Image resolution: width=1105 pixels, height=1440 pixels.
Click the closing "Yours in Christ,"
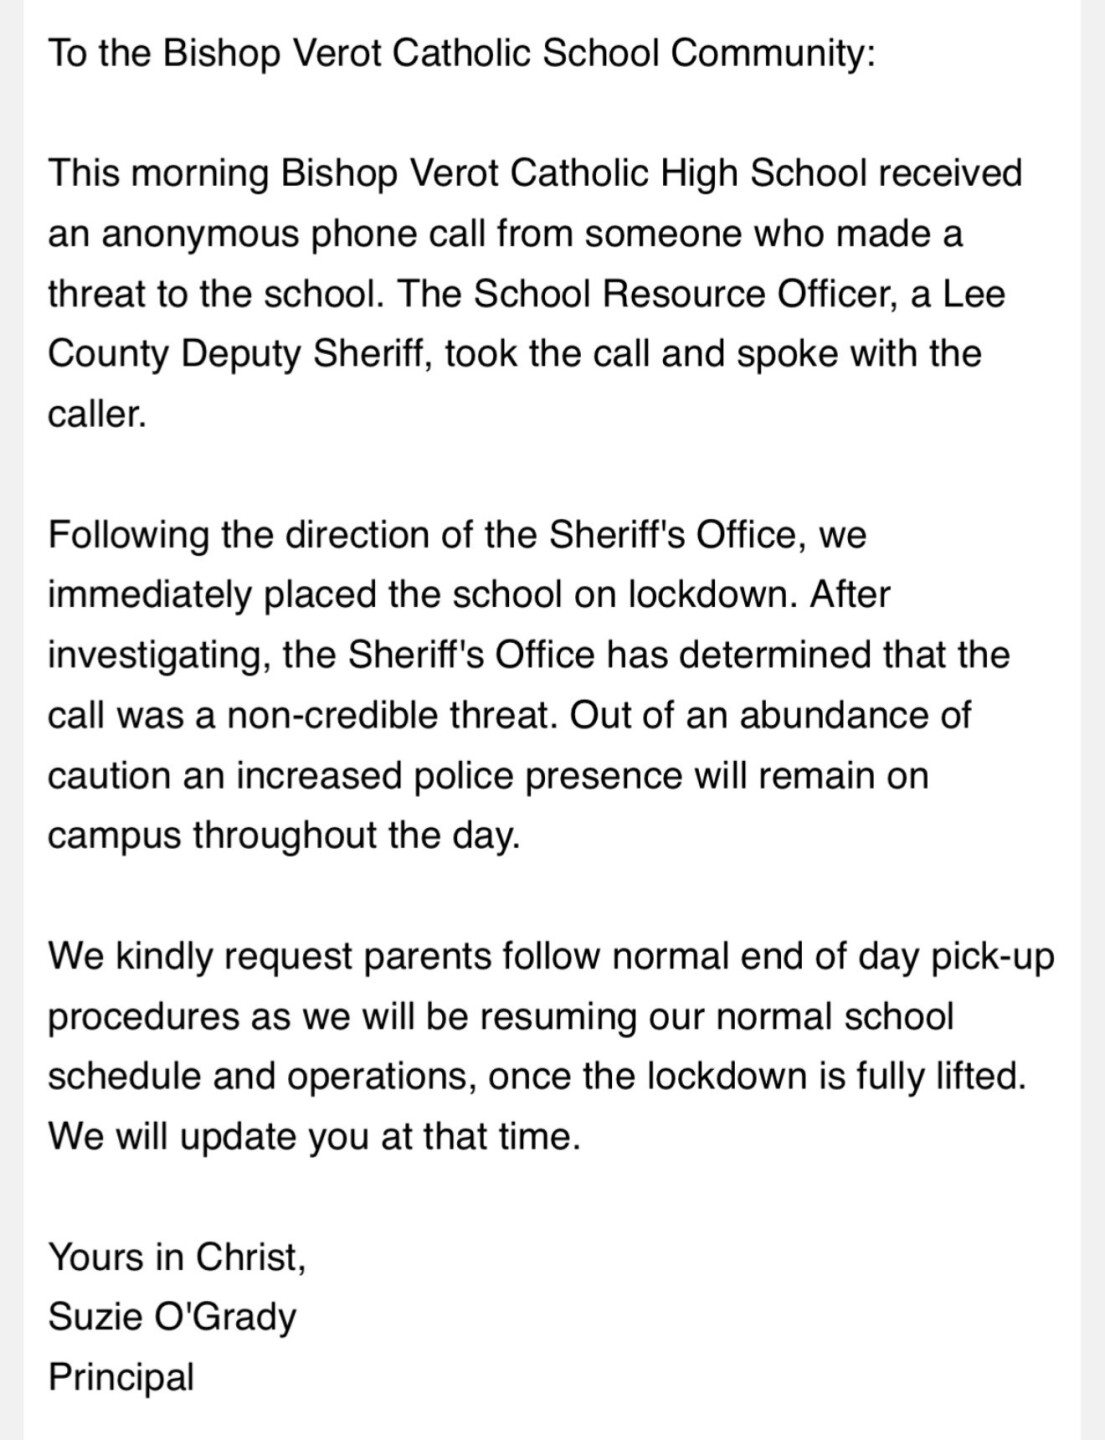point(177,1257)
